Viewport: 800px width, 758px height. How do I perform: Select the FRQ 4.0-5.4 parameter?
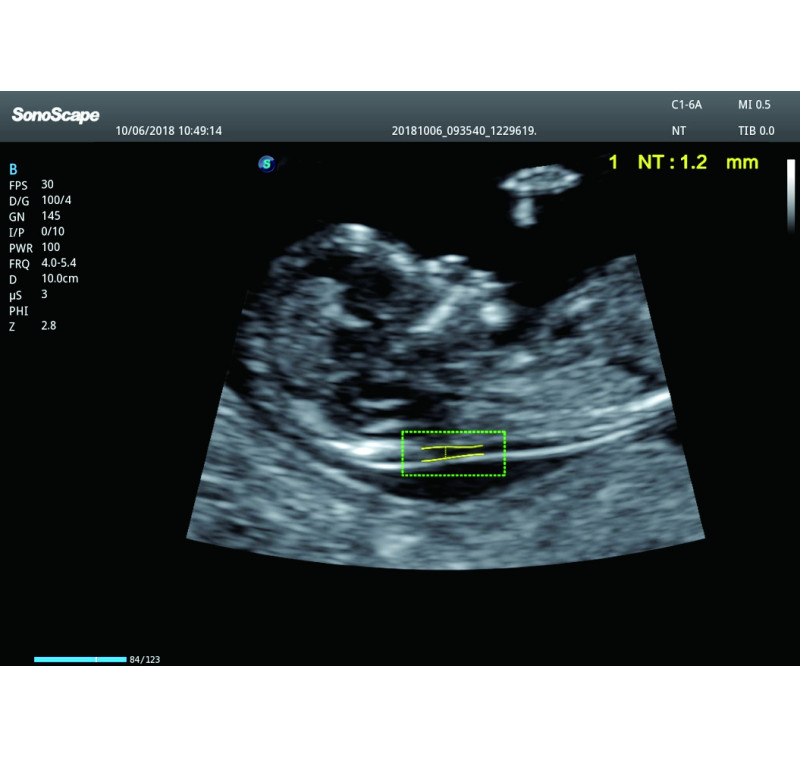pos(43,263)
